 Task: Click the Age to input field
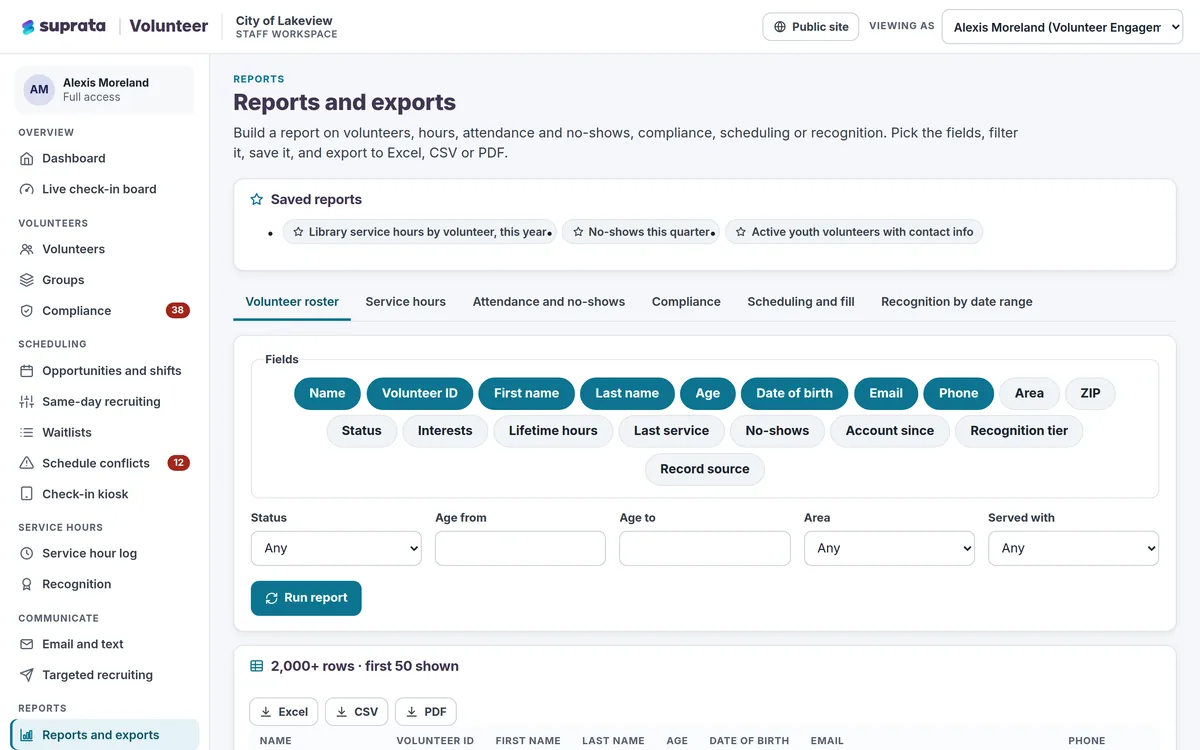(705, 548)
